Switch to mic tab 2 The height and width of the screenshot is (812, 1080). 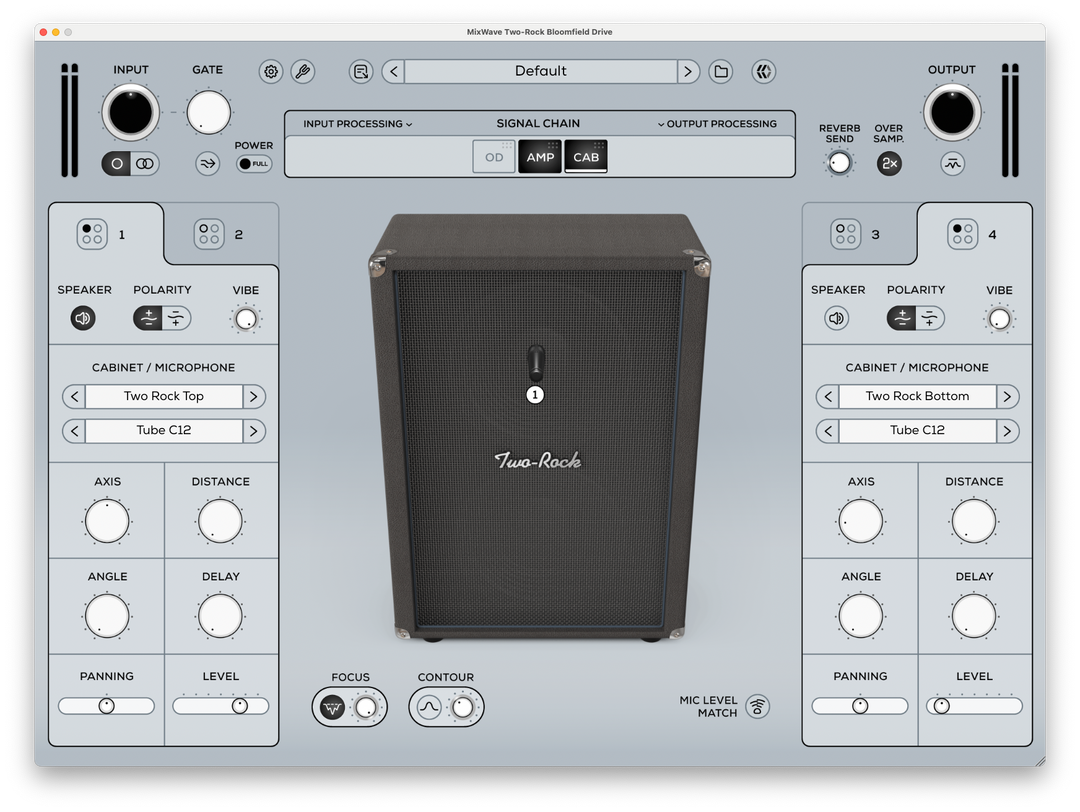click(221, 235)
